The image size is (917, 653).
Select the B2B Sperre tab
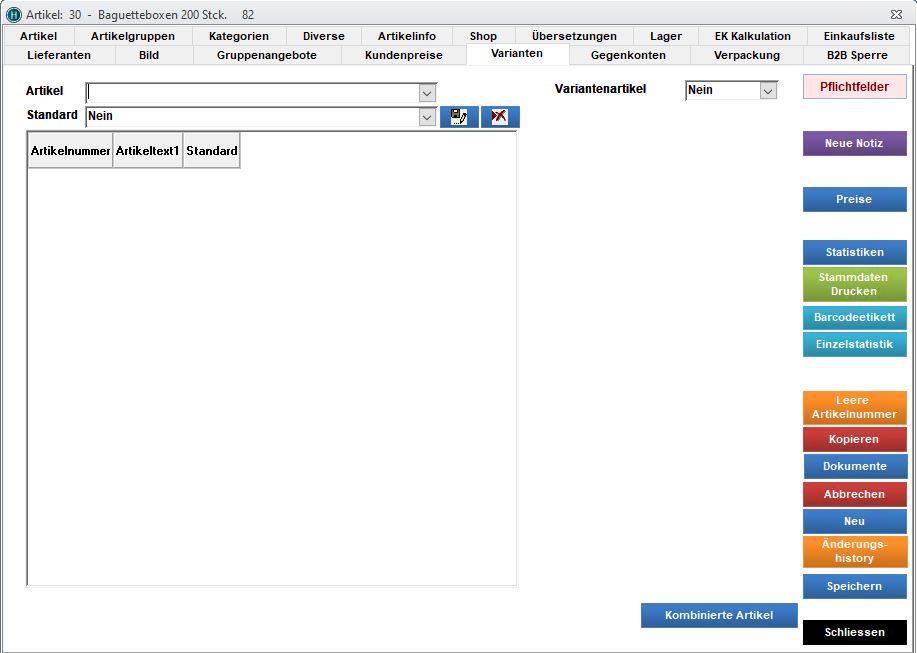click(857, 55)
